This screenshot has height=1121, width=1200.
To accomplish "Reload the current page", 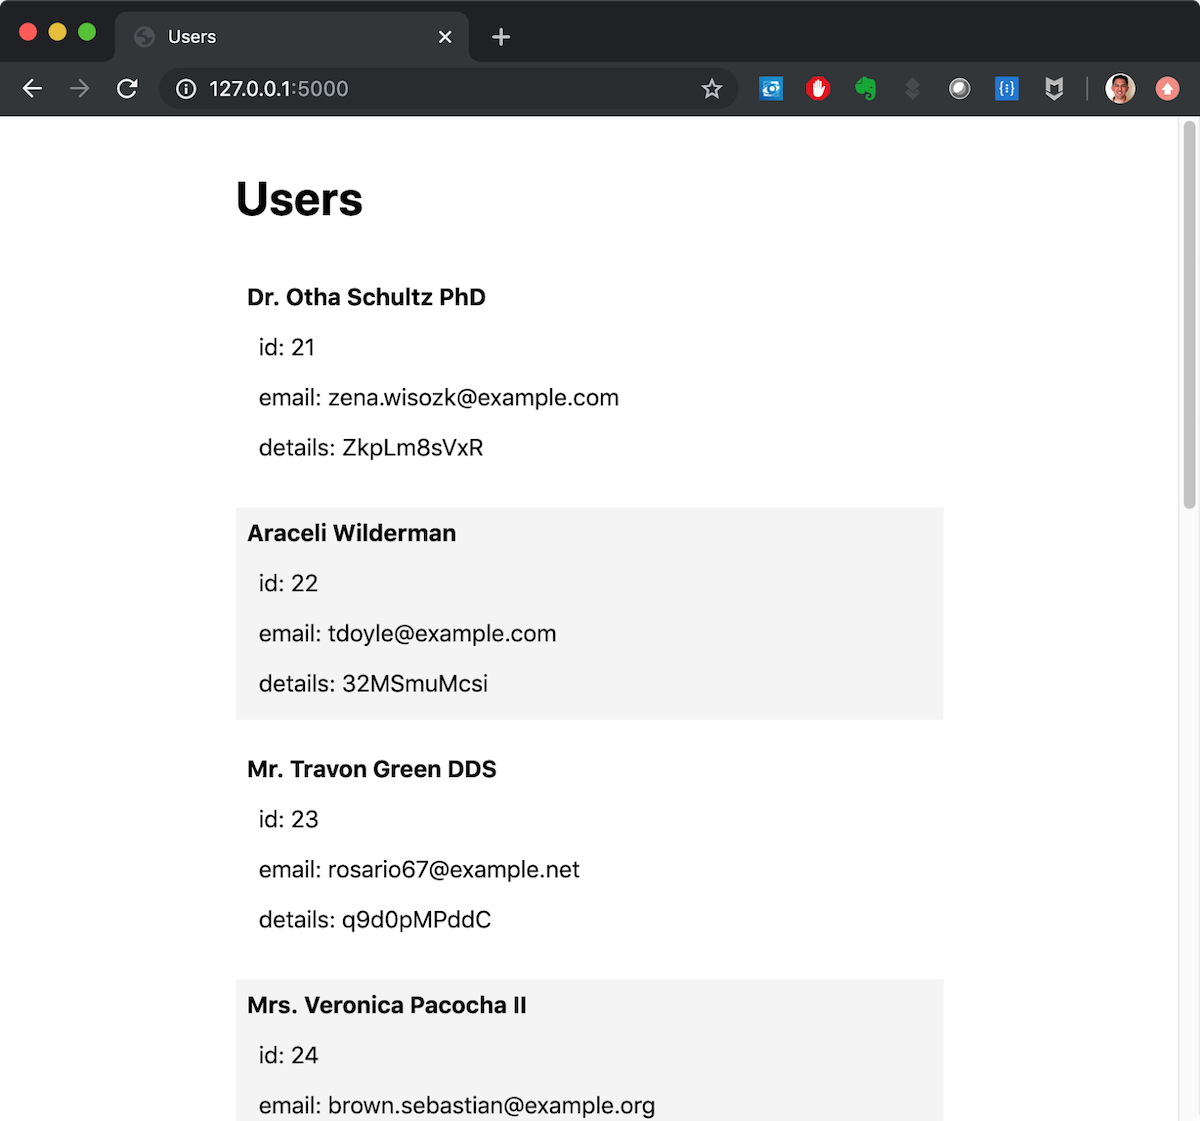I will 127,89.
